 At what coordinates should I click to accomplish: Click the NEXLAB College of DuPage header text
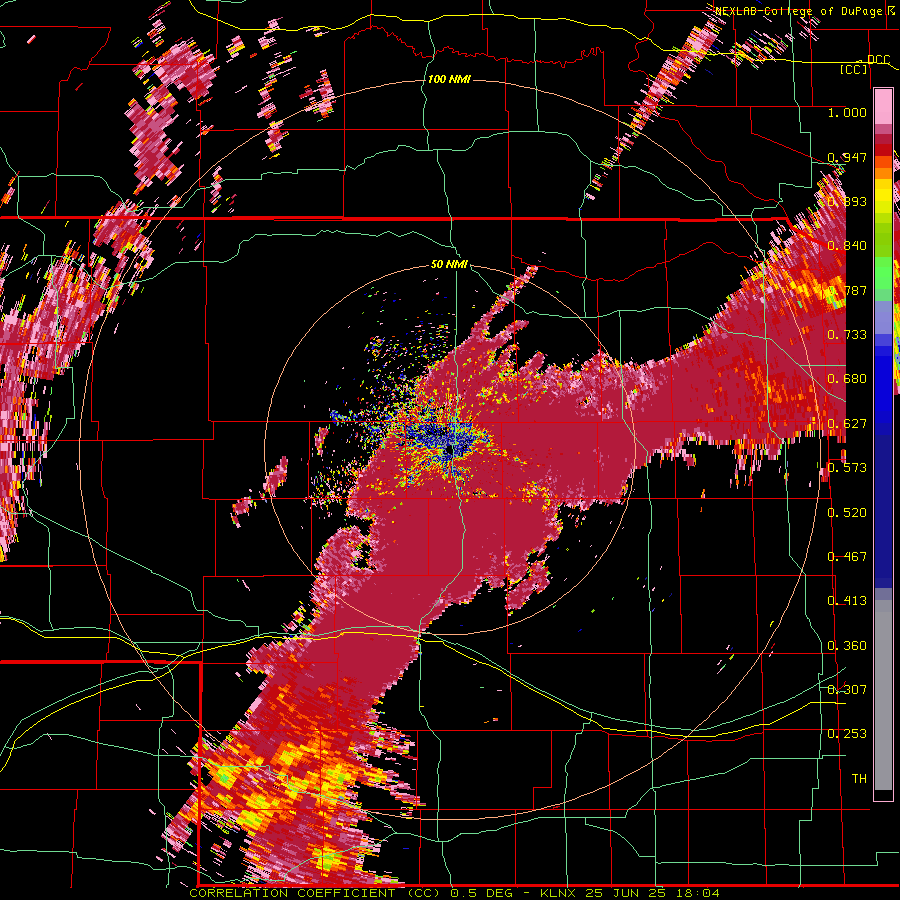[x=804, y=11]
